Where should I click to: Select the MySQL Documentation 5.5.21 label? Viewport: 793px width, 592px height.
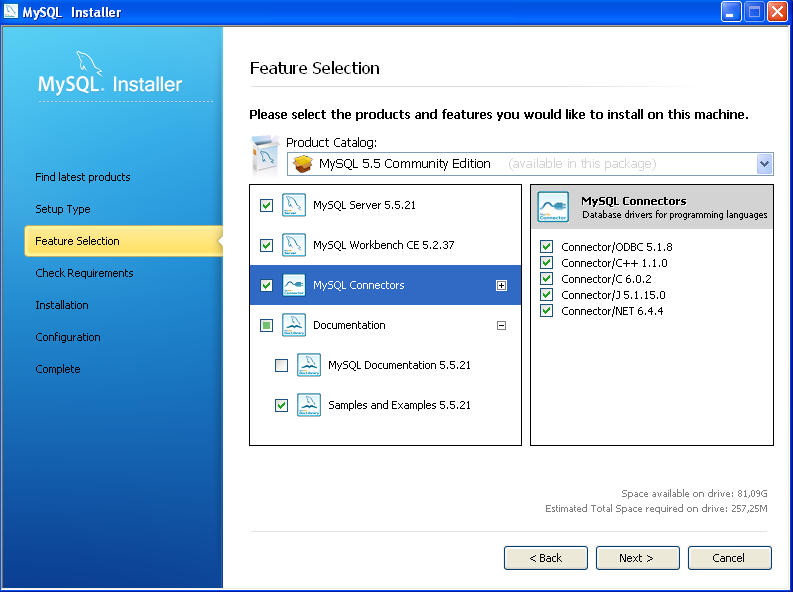click(x=399, y=365)
